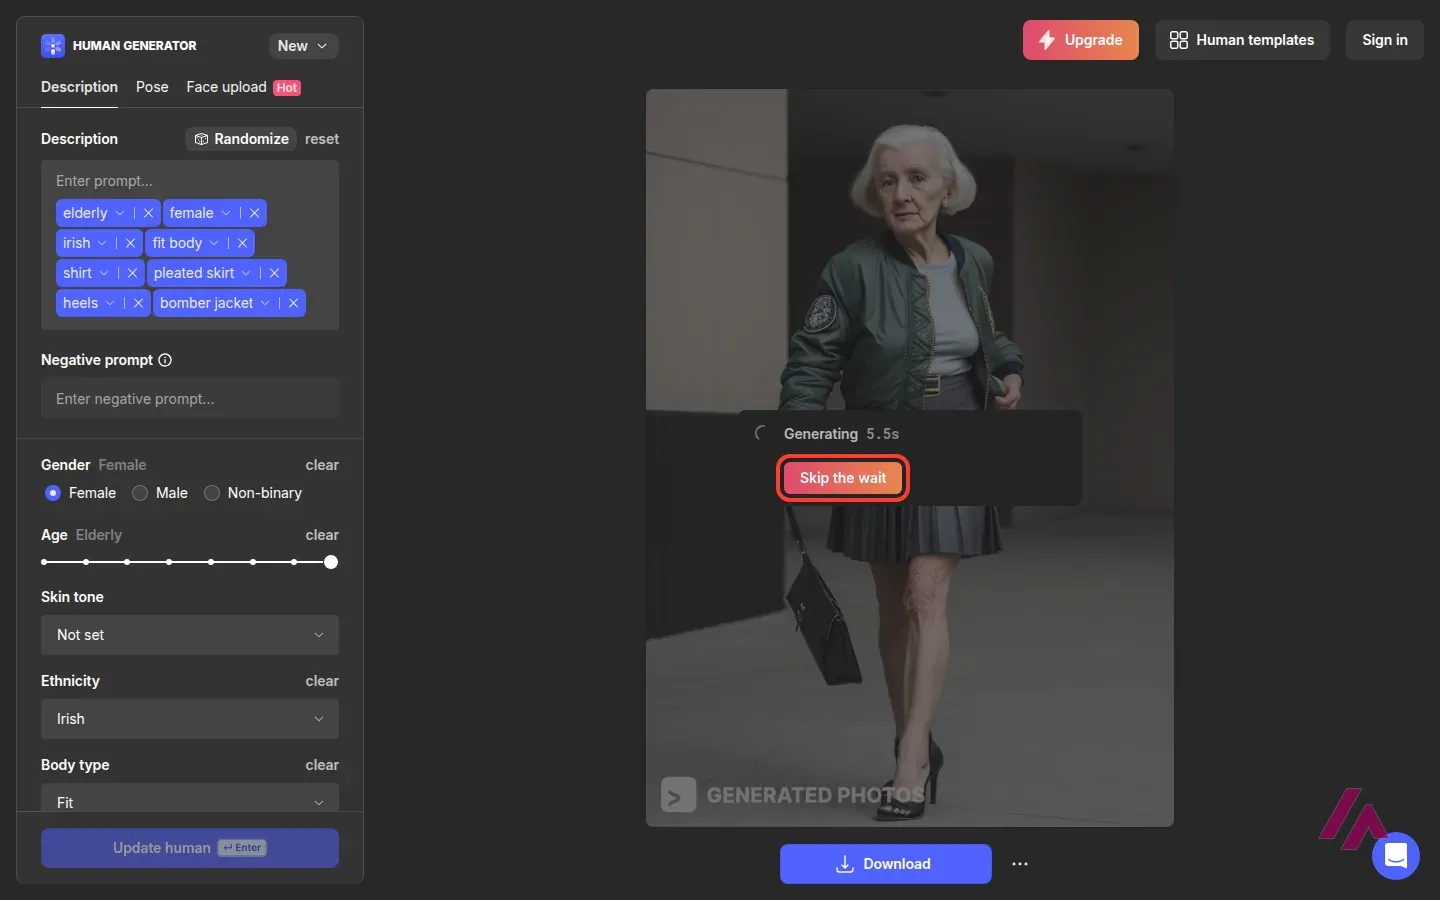The height and width of the screenshot is (900, 1440).
Task: Open the chat support bubble
Action: (x=1396, y=856)
